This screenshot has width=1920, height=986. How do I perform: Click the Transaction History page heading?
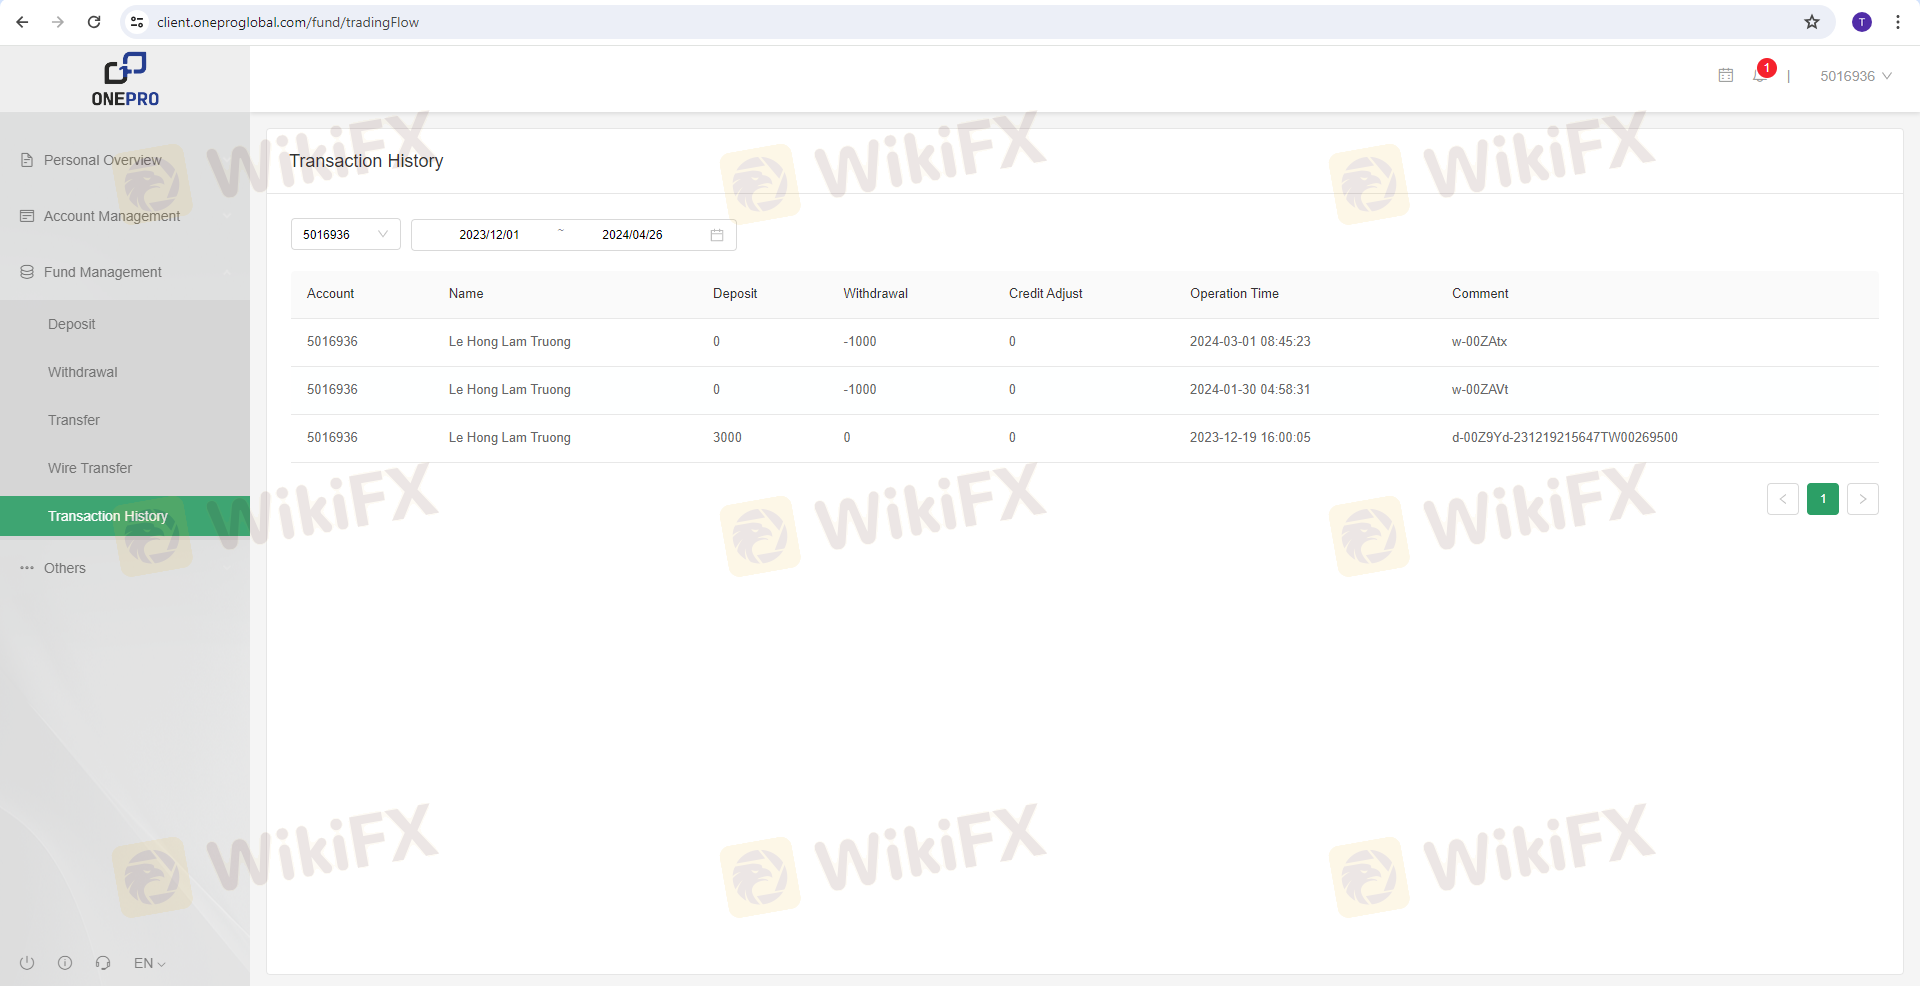(x=366, y=161)
